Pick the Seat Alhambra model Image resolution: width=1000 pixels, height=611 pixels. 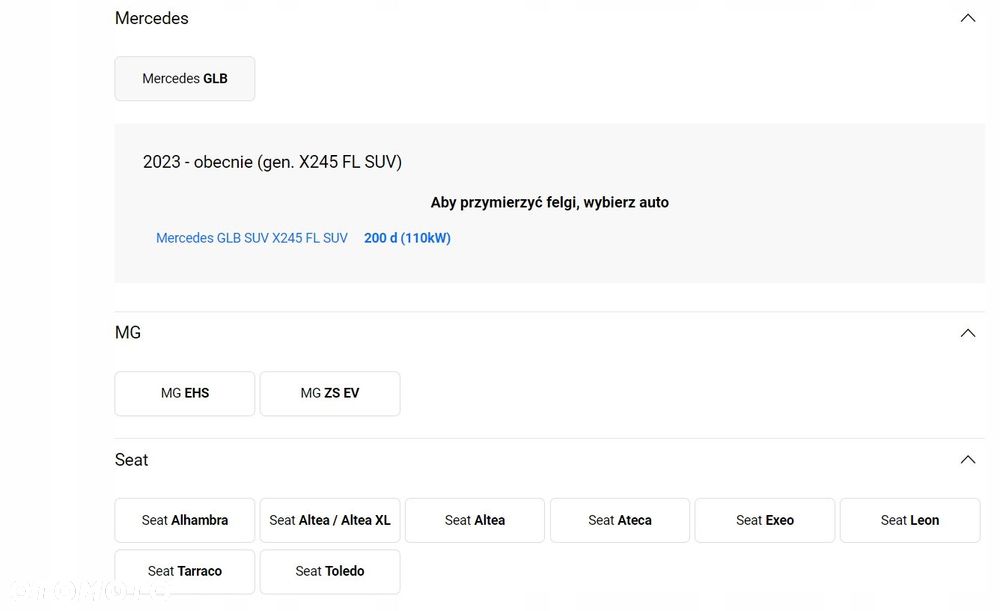click(x=185, y=521)
